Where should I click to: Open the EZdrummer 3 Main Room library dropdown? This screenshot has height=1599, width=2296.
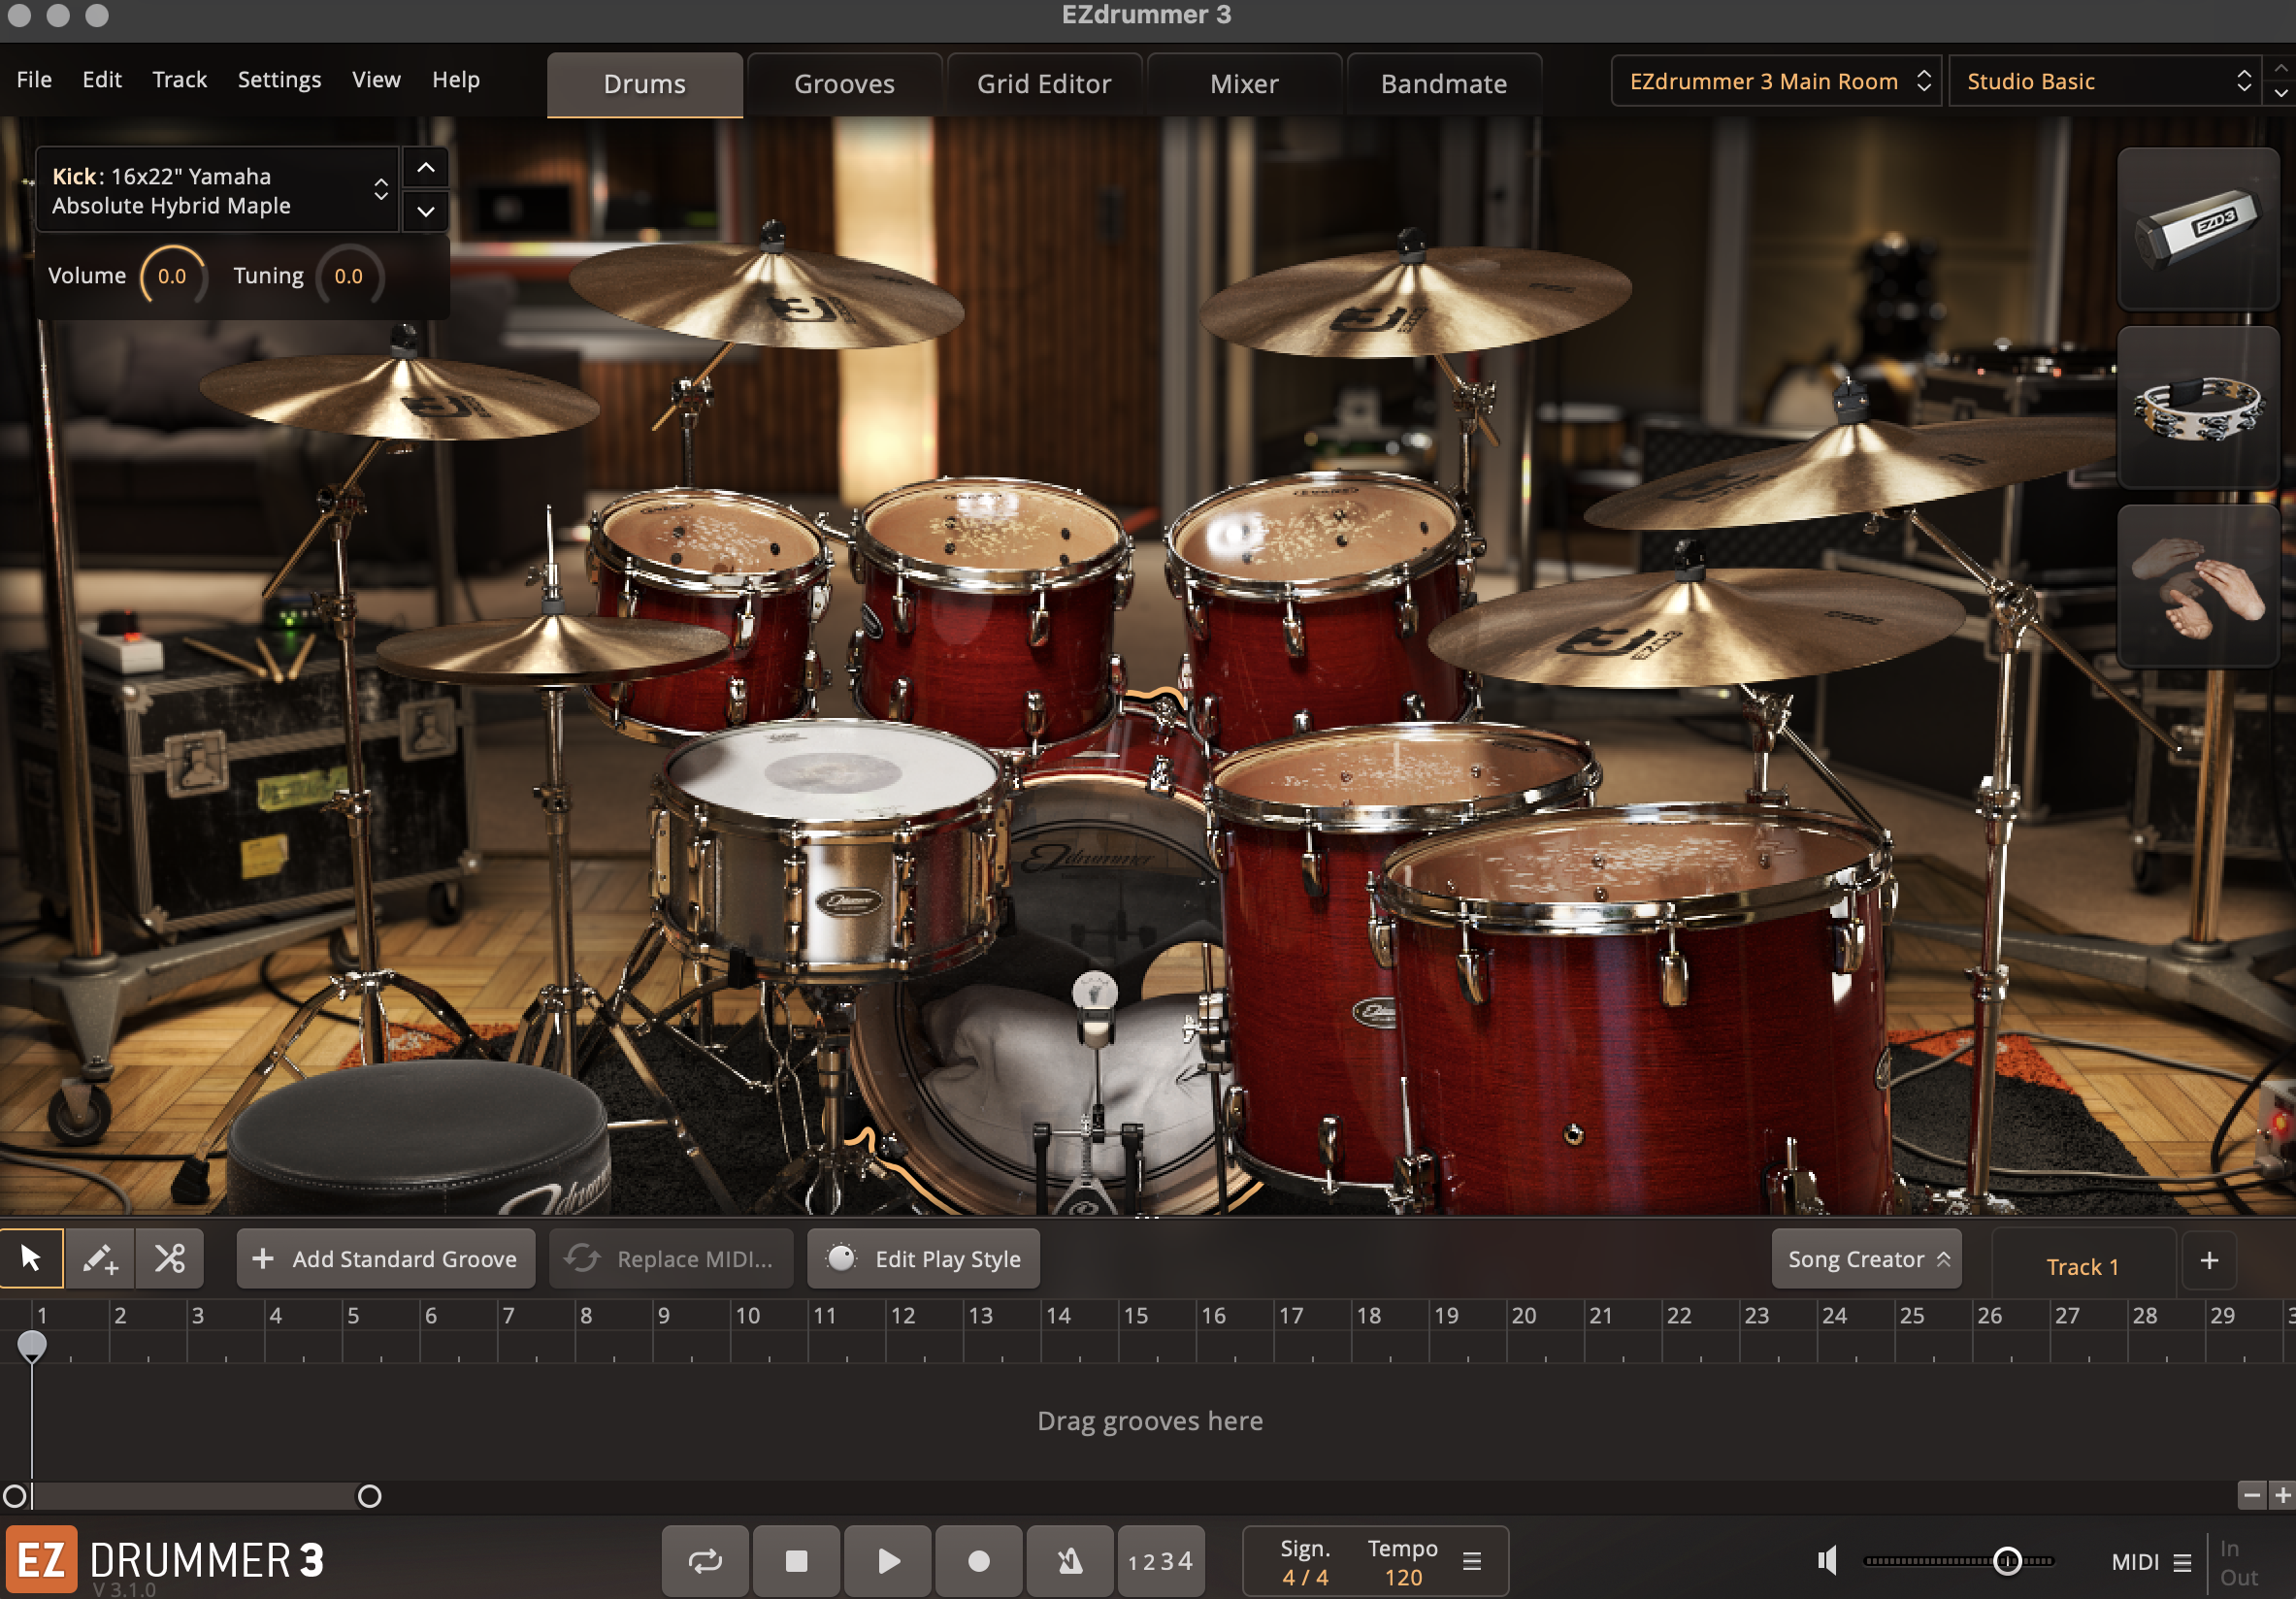pos(1776,81)
